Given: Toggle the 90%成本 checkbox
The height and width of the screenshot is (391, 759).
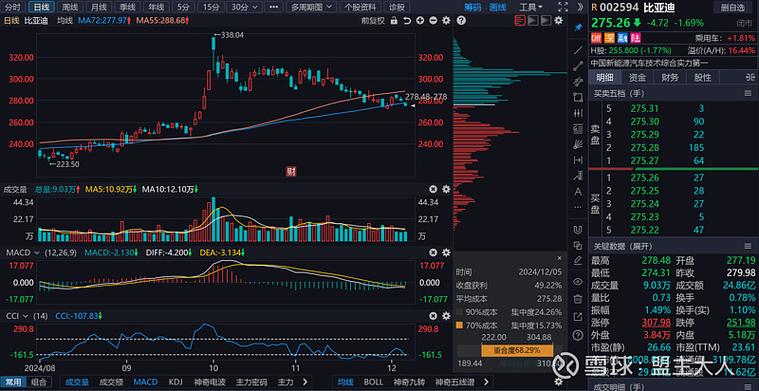Looking at the screenshot, I should 460,311.
